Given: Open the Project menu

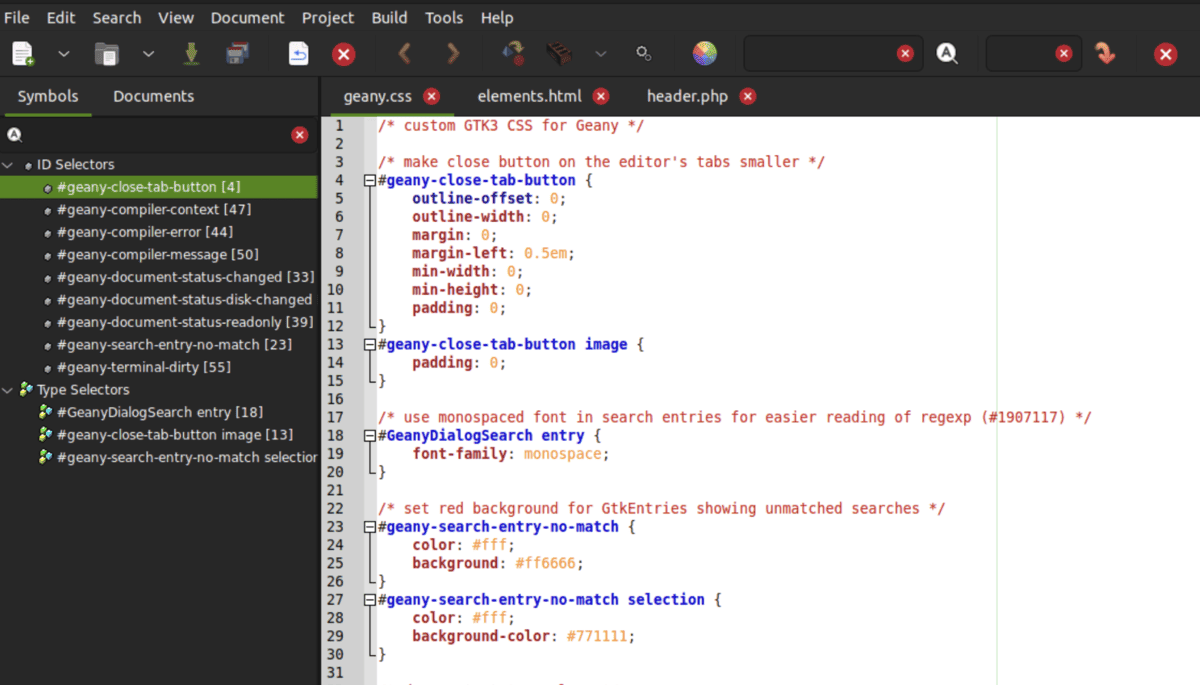Looking at the screenshot, I should click(328, 17).
